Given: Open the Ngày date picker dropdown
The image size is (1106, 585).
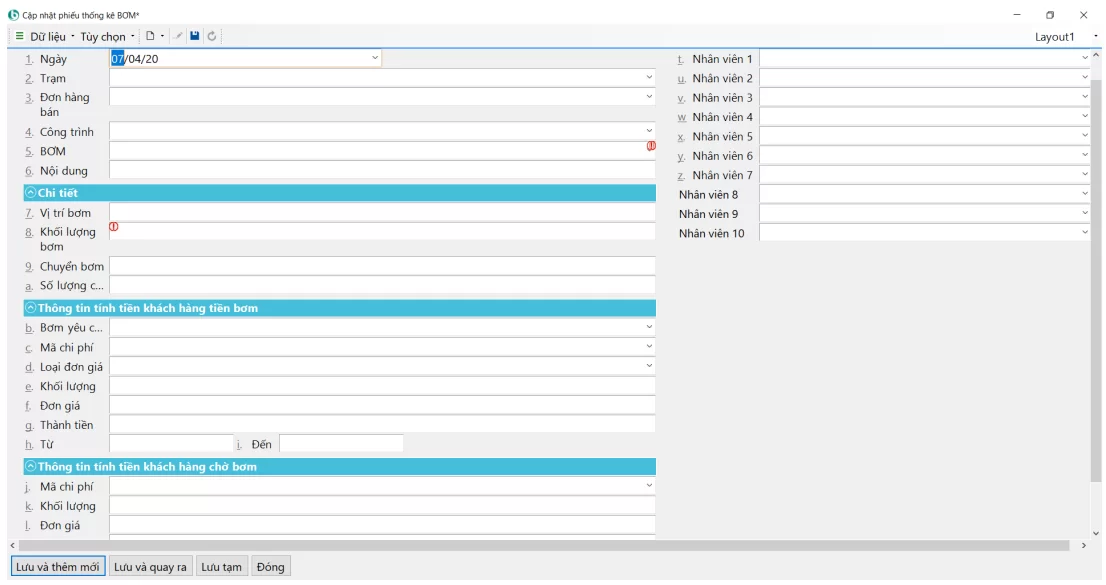Looking at the screenshot, I should point(375,59).
